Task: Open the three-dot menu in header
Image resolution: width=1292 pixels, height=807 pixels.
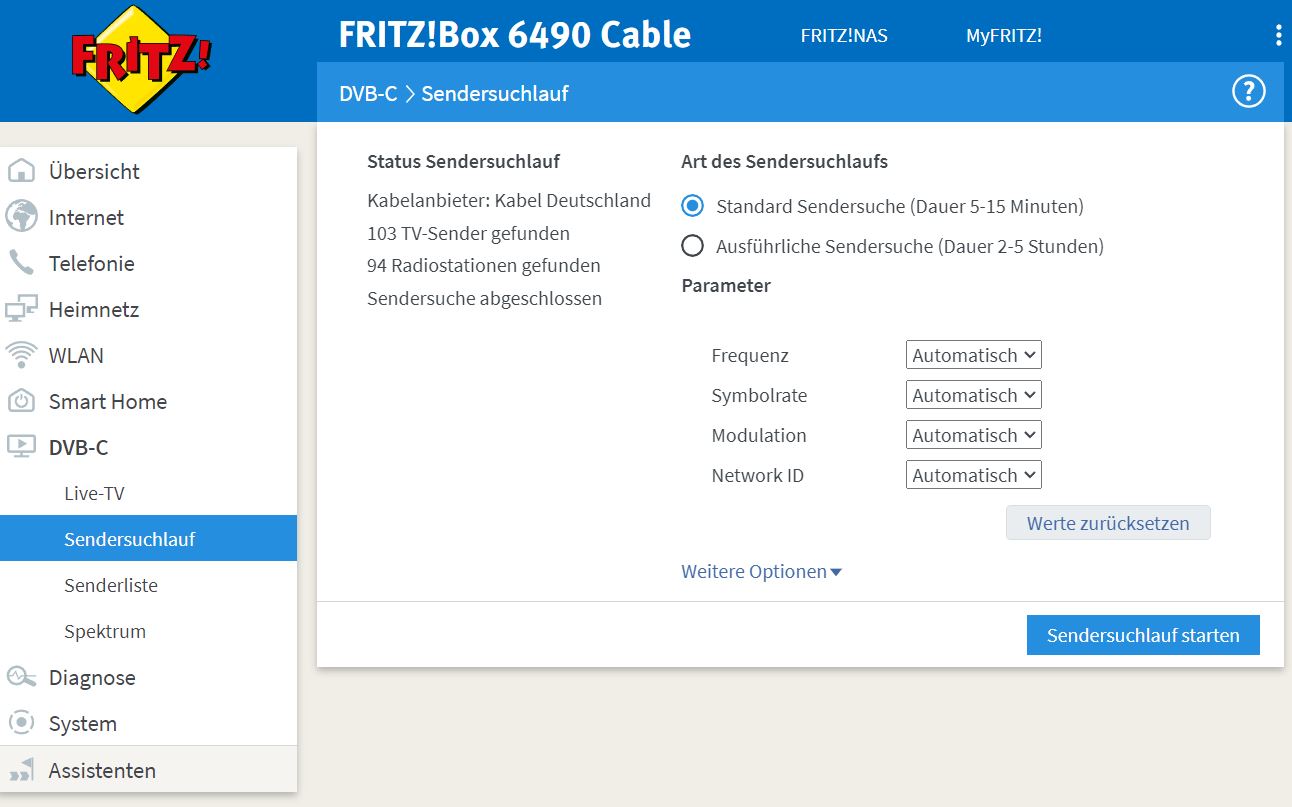Action: tap(1278, 36)
